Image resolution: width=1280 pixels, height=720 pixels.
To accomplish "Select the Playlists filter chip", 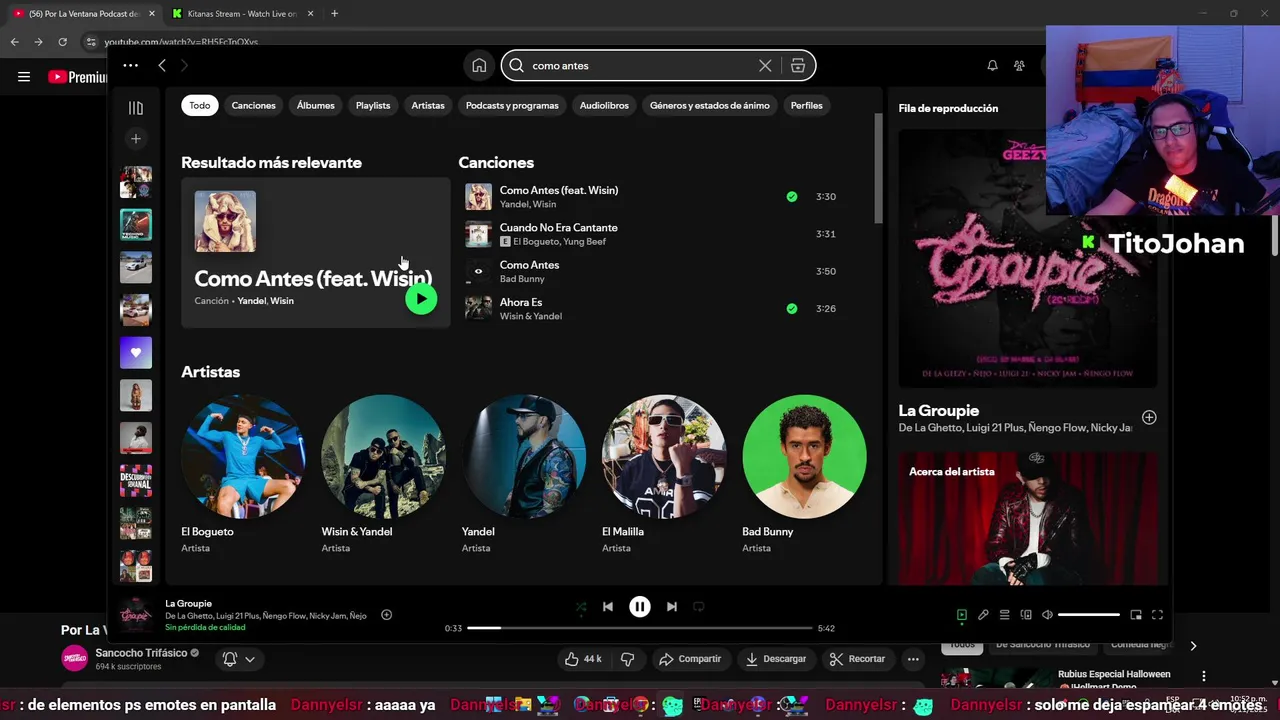I will pos(373,105).
